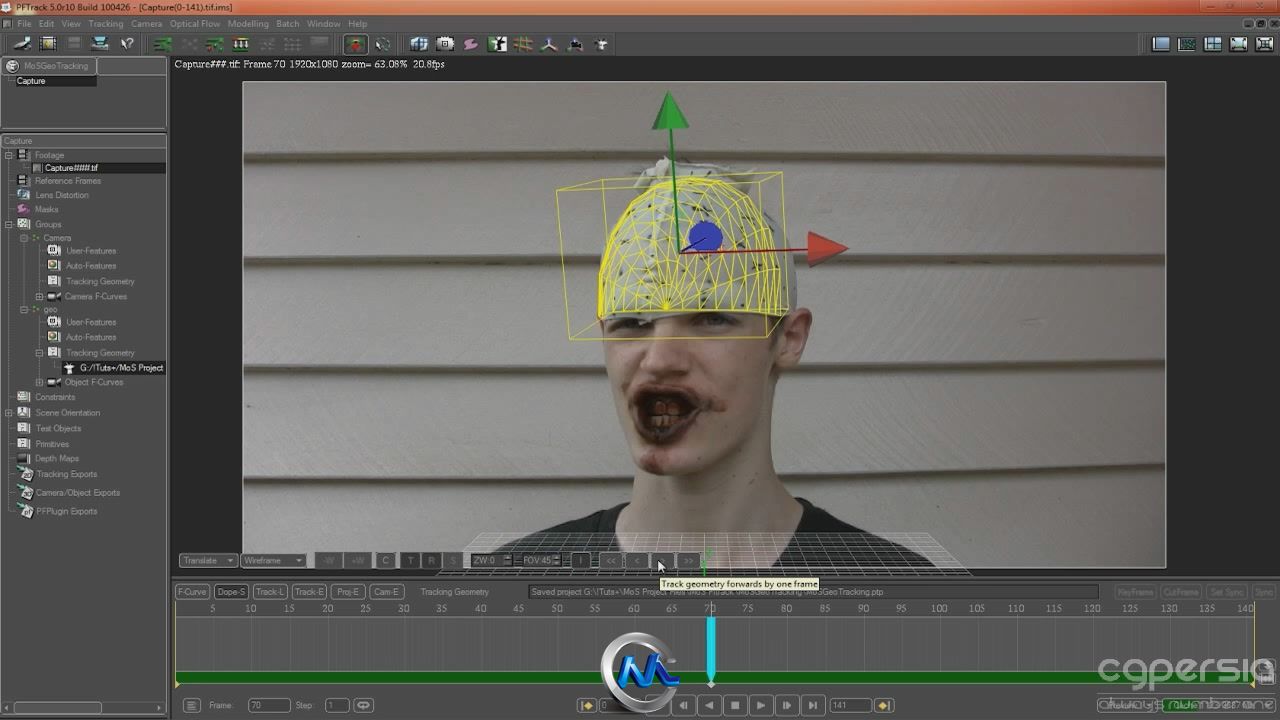
Task: Open the Help menu
Action: click(358, 23)
